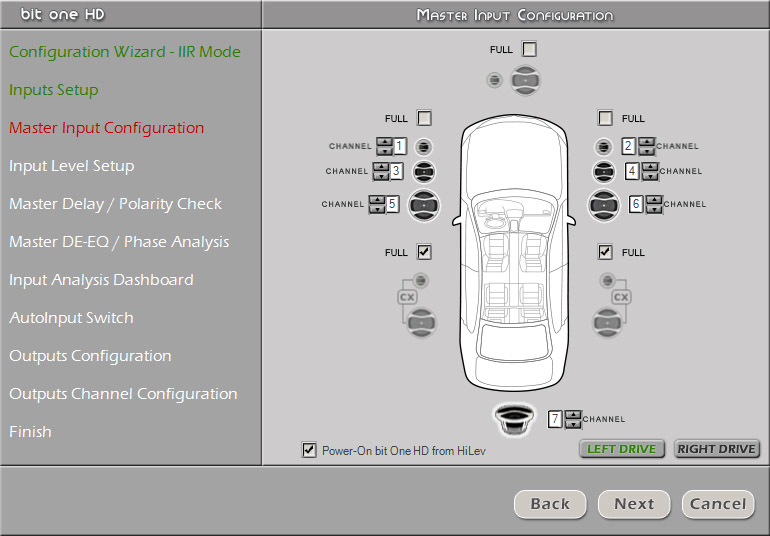Decrease the channel 1 stepper value
The height and width of the screenshot is (536, 770).
pyautogui.click(x=385, y=150)
